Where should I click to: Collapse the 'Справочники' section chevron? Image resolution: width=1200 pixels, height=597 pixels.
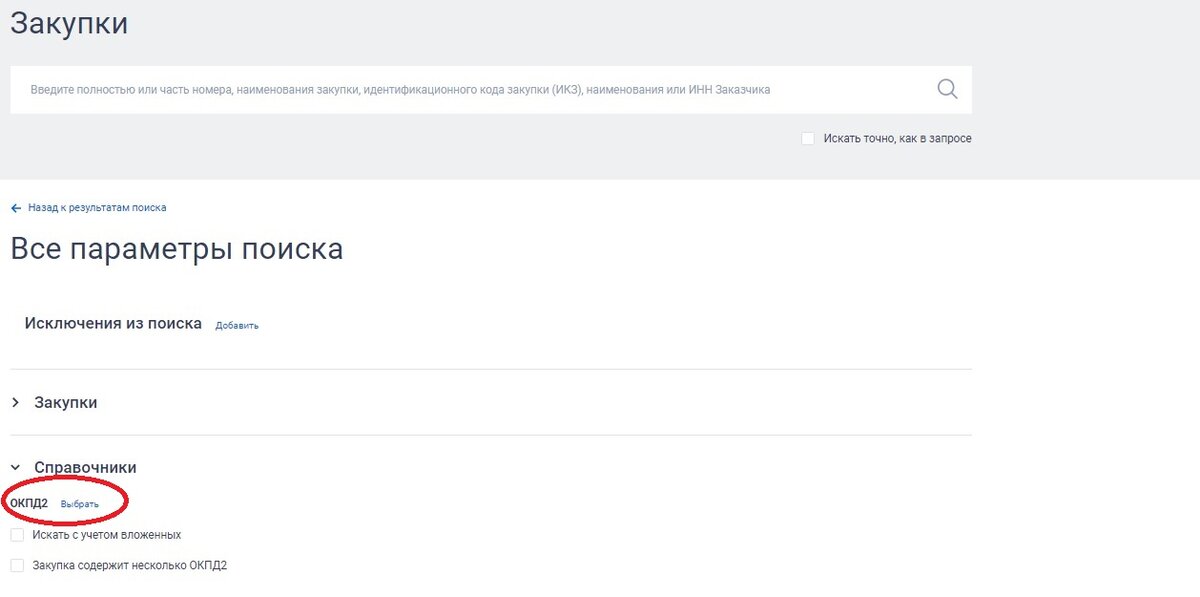point(15,467)
